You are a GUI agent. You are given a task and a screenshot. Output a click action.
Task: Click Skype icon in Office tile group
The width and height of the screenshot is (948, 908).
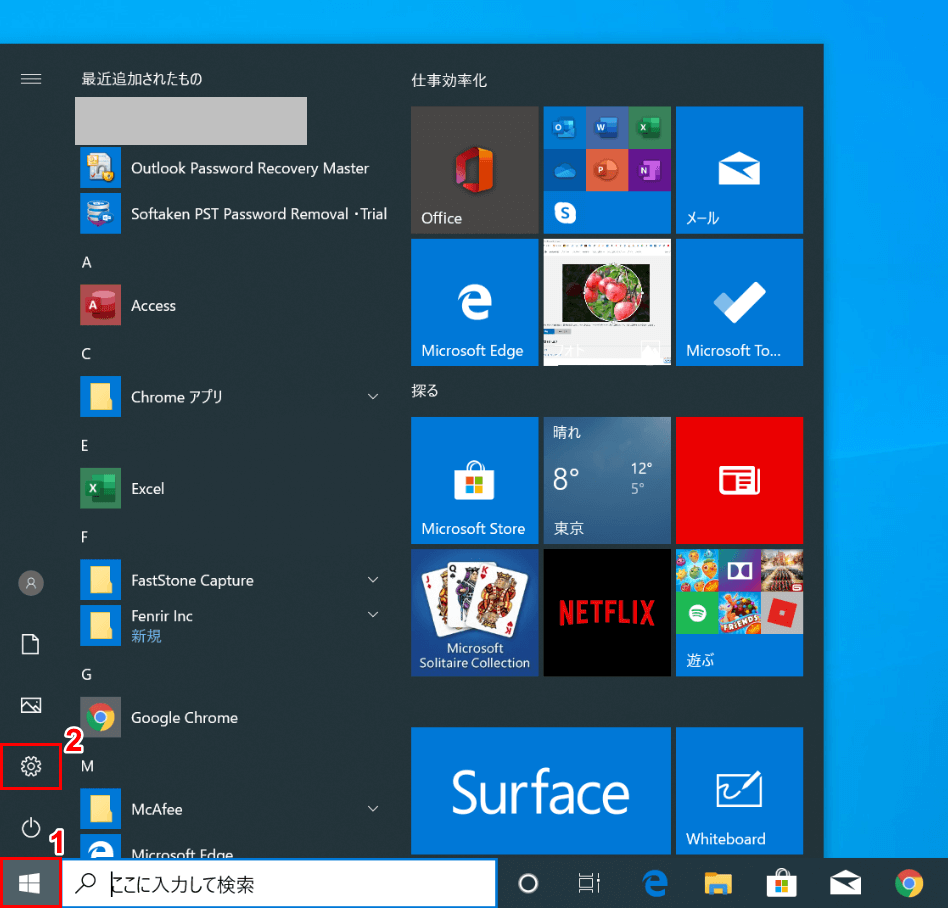(x=565, y=213)
